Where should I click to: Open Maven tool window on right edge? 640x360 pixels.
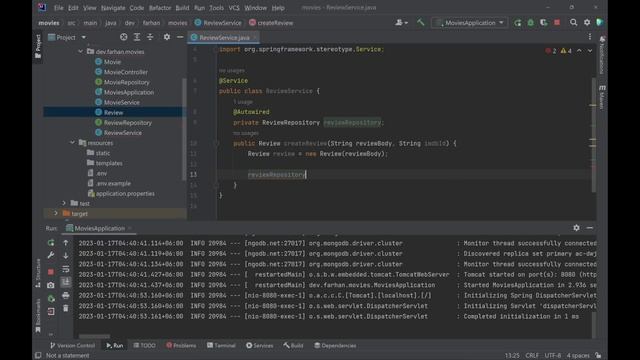(x=602, y=97)
